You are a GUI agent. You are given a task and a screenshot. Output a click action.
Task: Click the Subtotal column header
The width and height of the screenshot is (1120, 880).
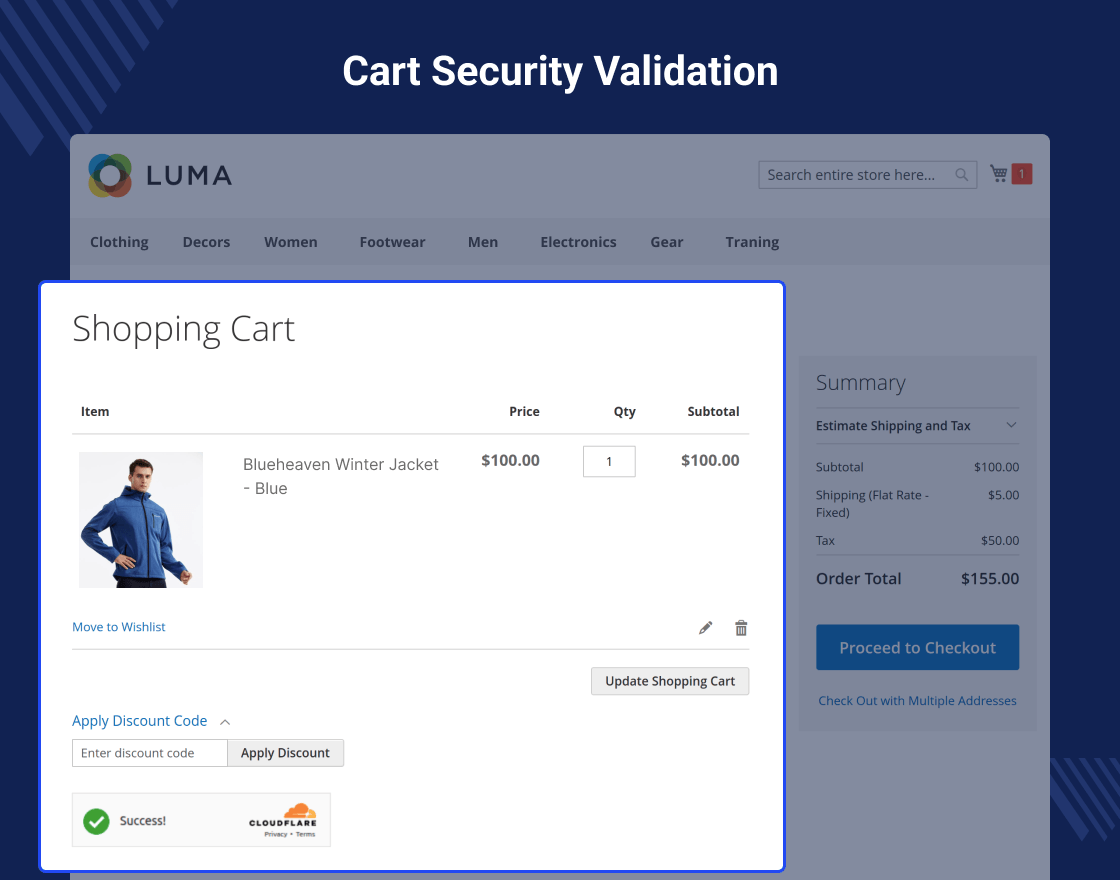click(x=713, y=411)
